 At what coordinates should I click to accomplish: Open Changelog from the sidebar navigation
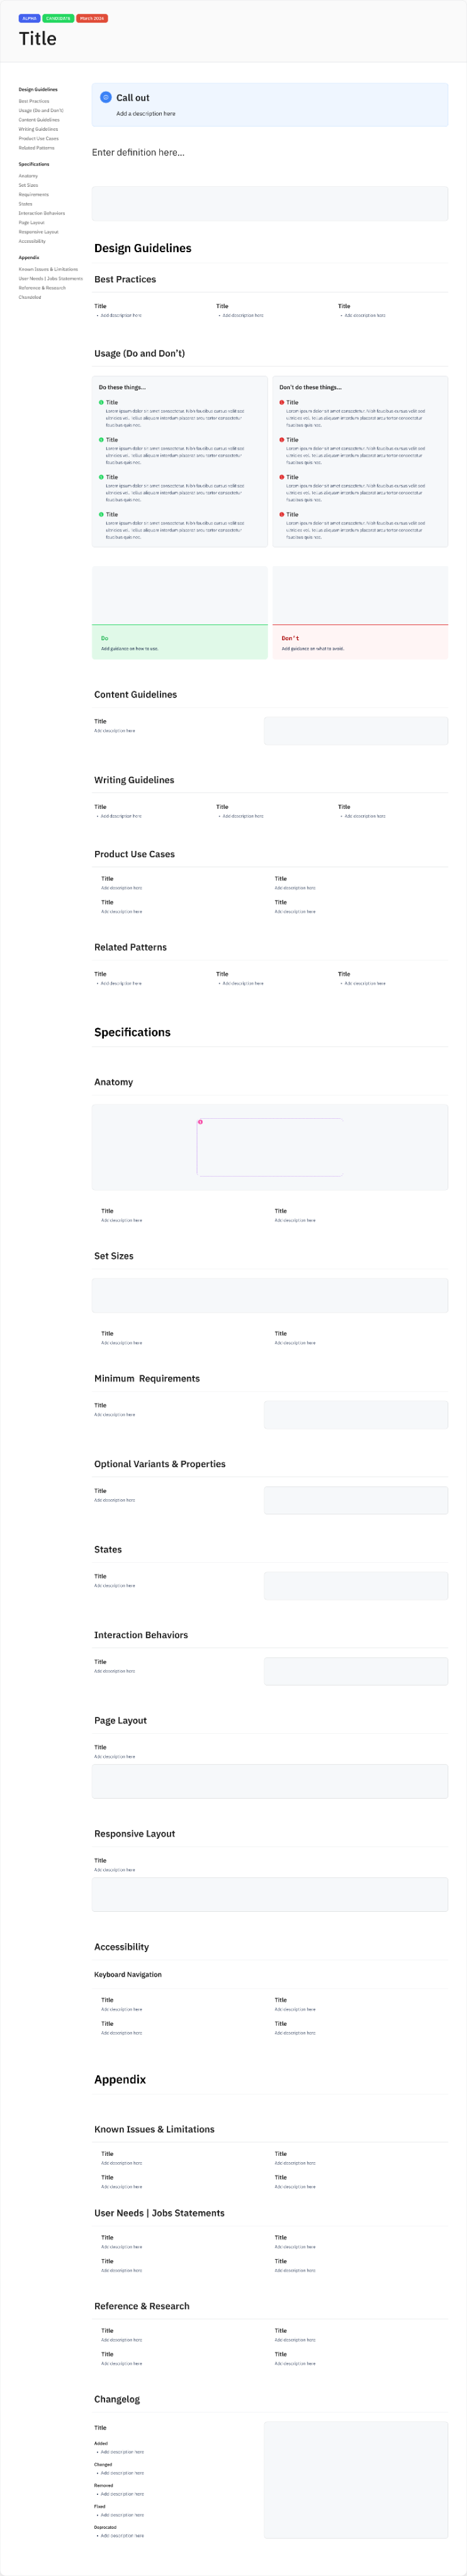tap(30, 297)
